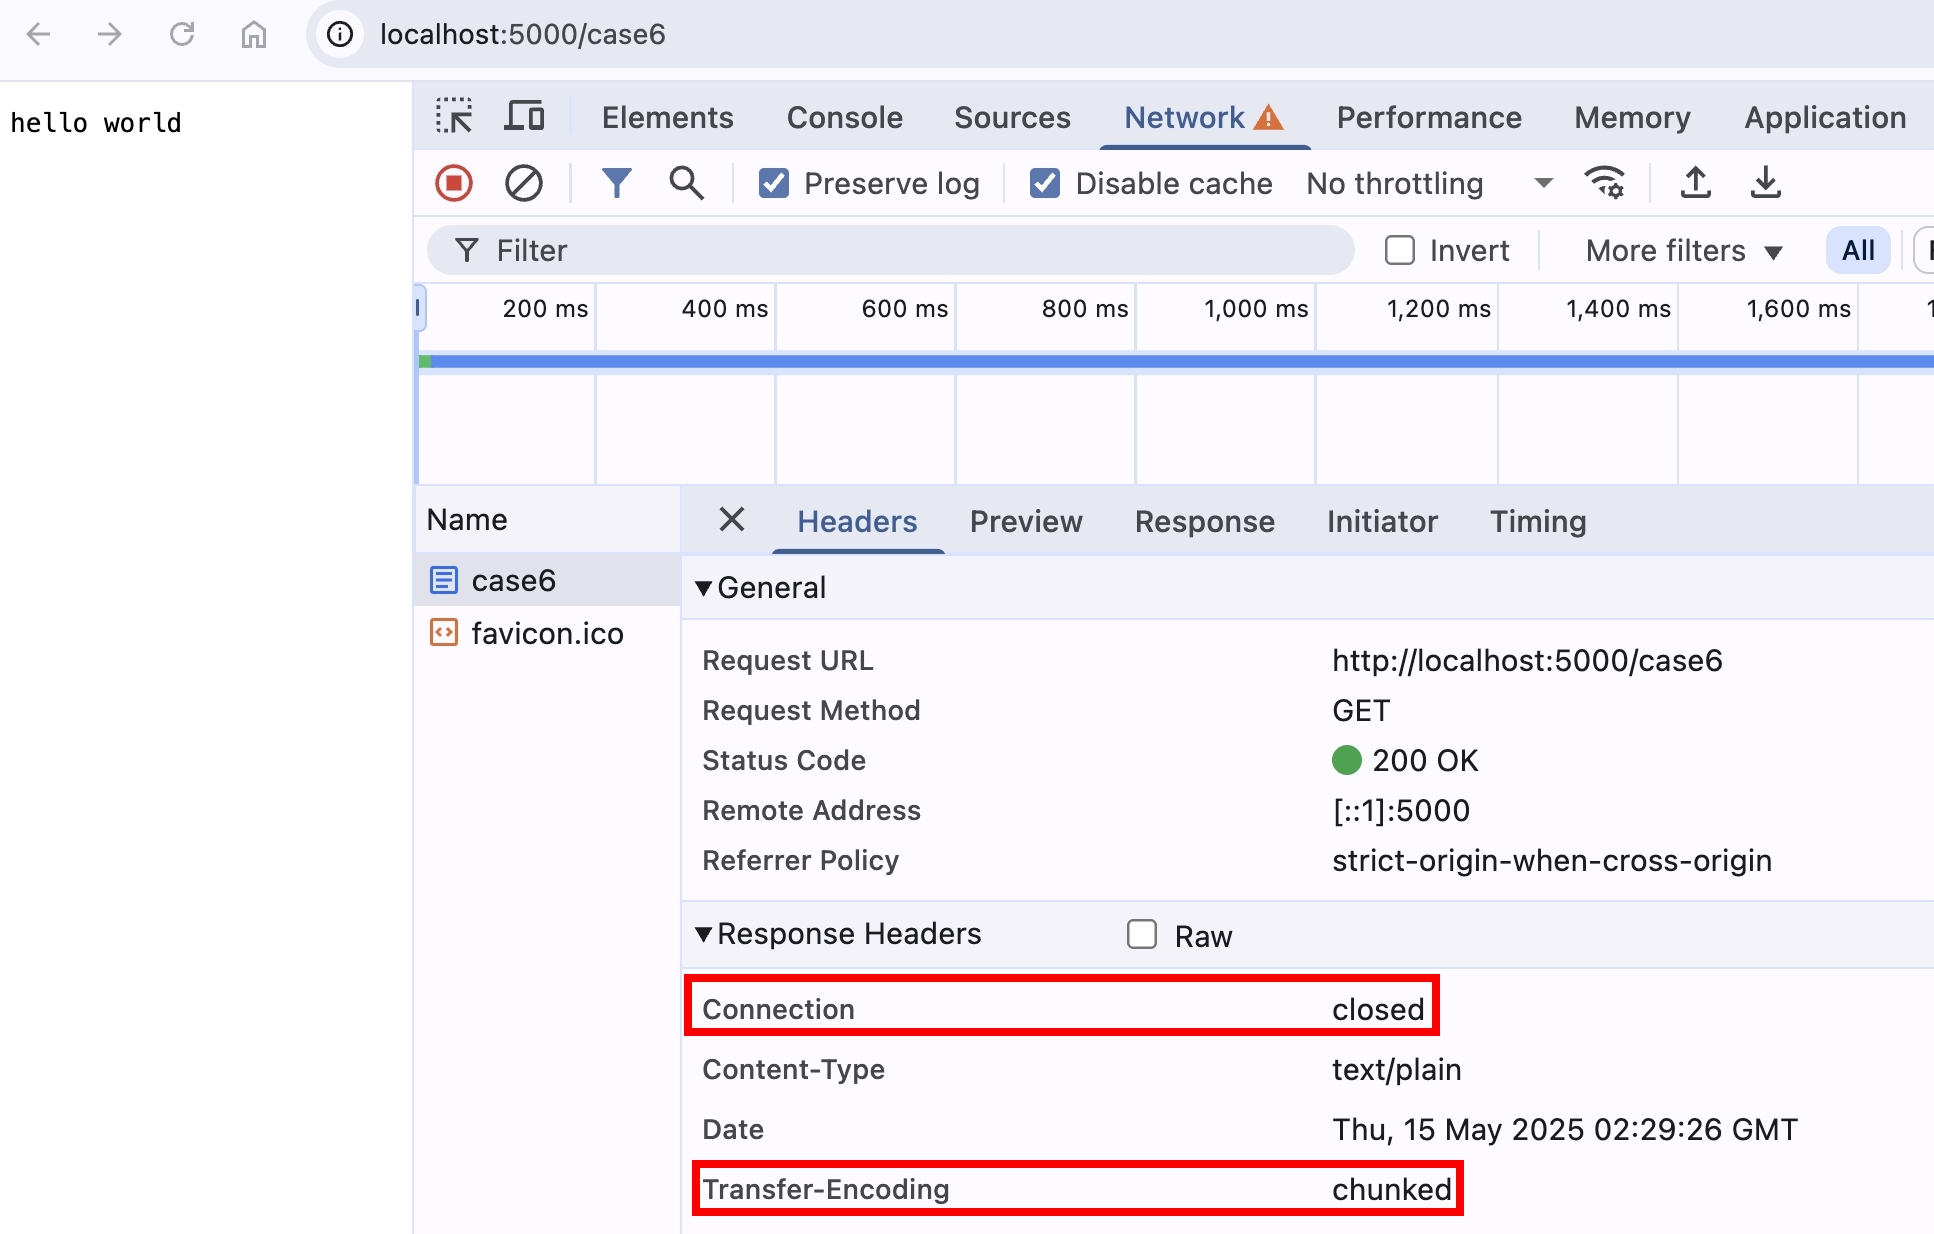The height and width of the screenshot is (1234, 1934).
Task: Open network conditions wifi icon
Action: click(x=1605, y=183)
